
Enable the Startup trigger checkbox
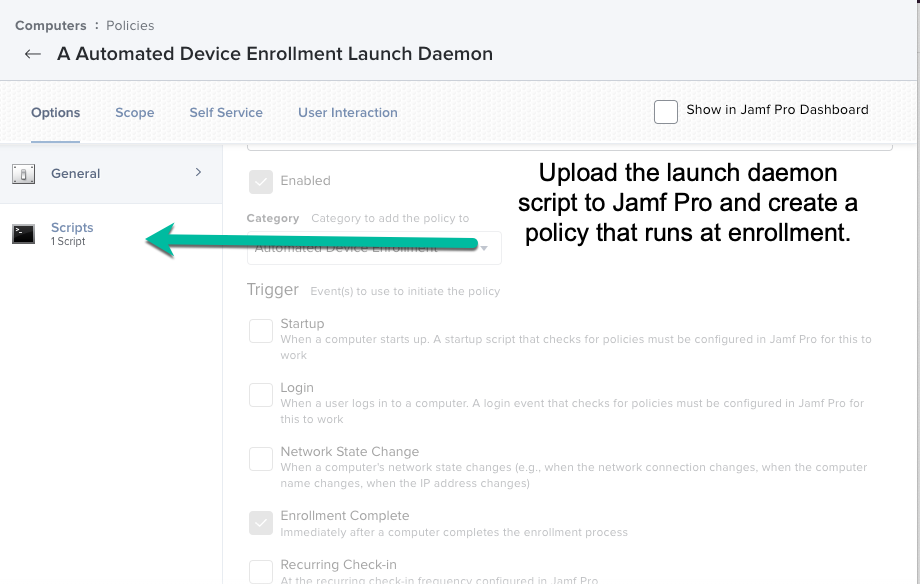[x=261, y=331]
